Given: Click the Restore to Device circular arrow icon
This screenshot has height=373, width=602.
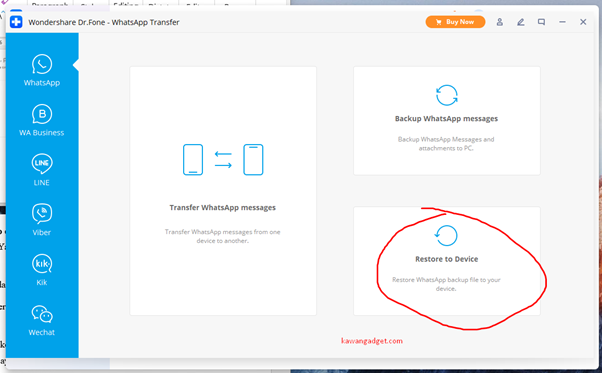Looking at the screenshot, I should click(447, 235).
